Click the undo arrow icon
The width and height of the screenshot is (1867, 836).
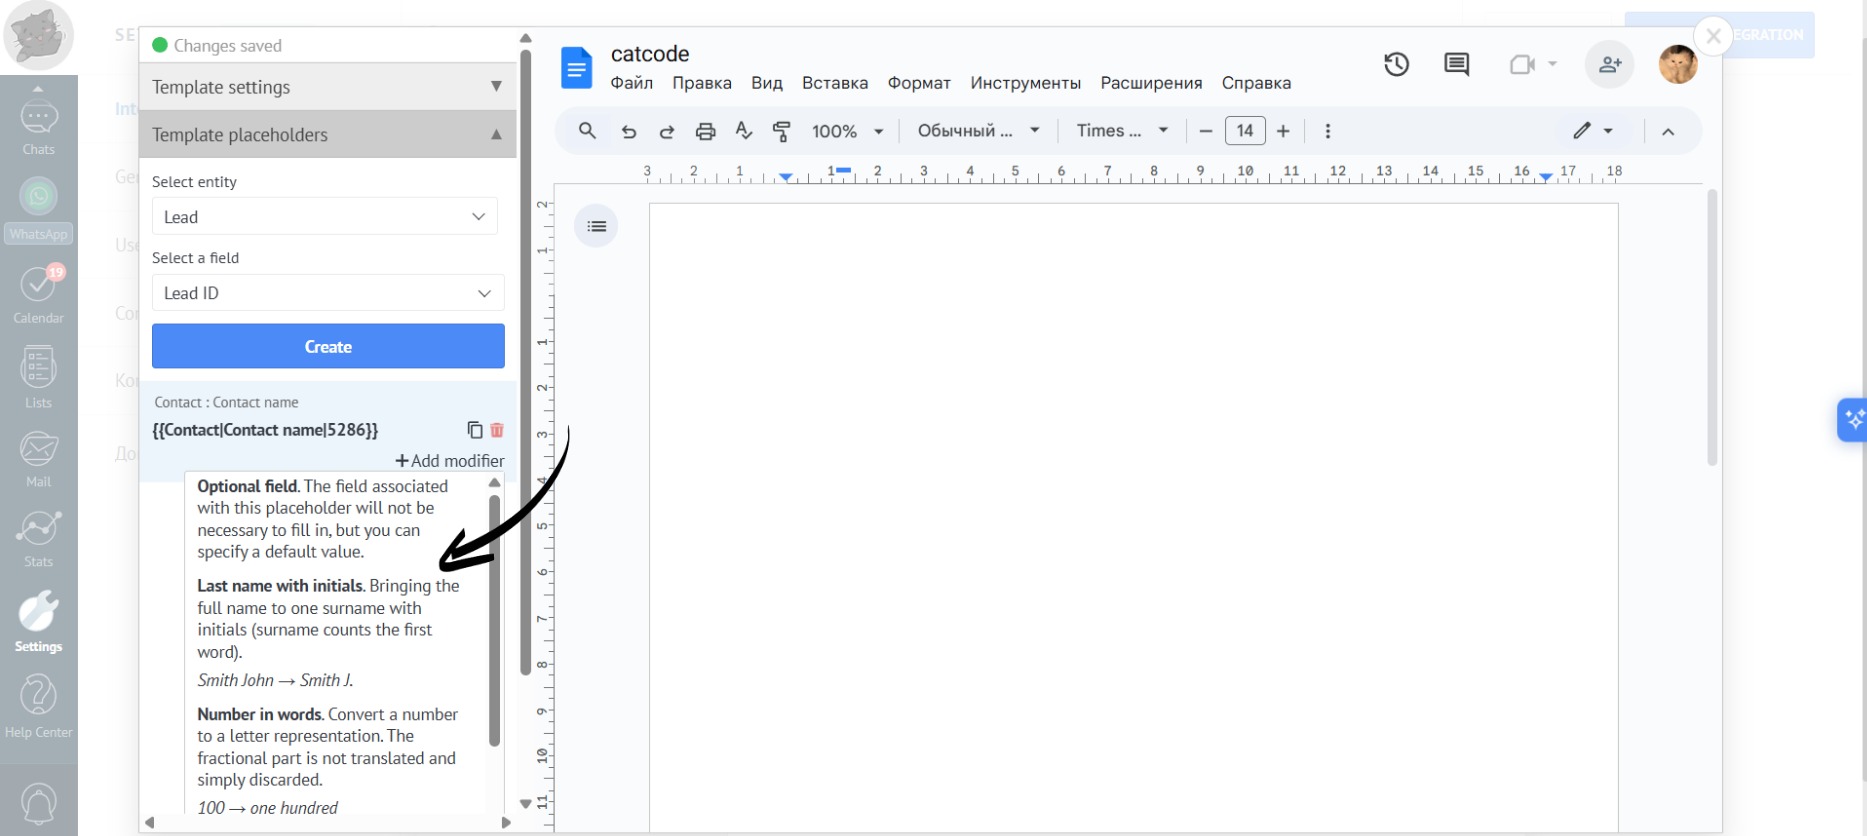[628, 131]
